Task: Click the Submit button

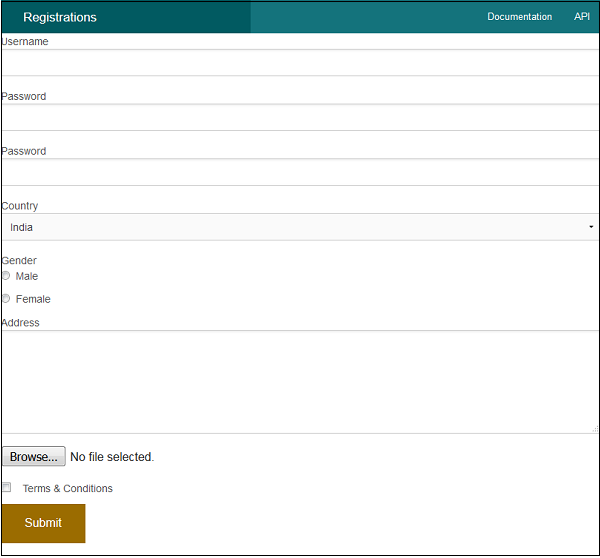Action: point(43,523)
